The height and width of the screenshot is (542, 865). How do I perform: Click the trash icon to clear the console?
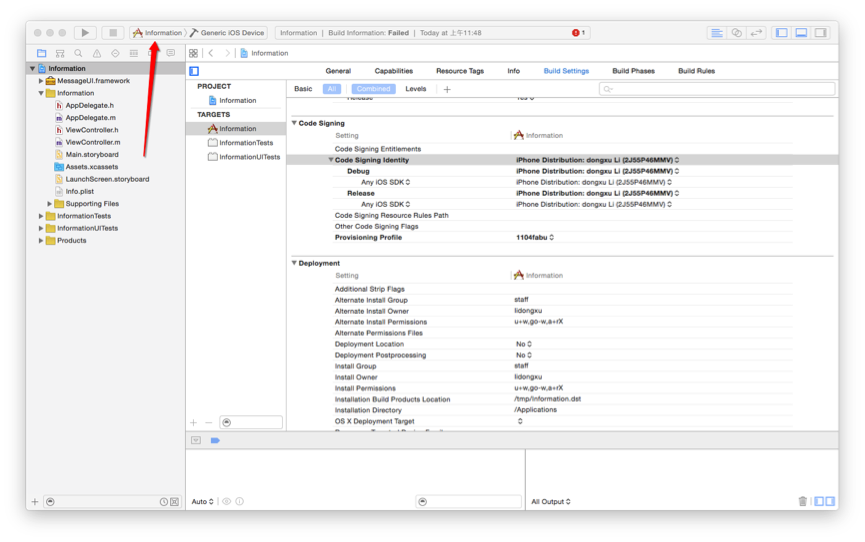(803, 501)
